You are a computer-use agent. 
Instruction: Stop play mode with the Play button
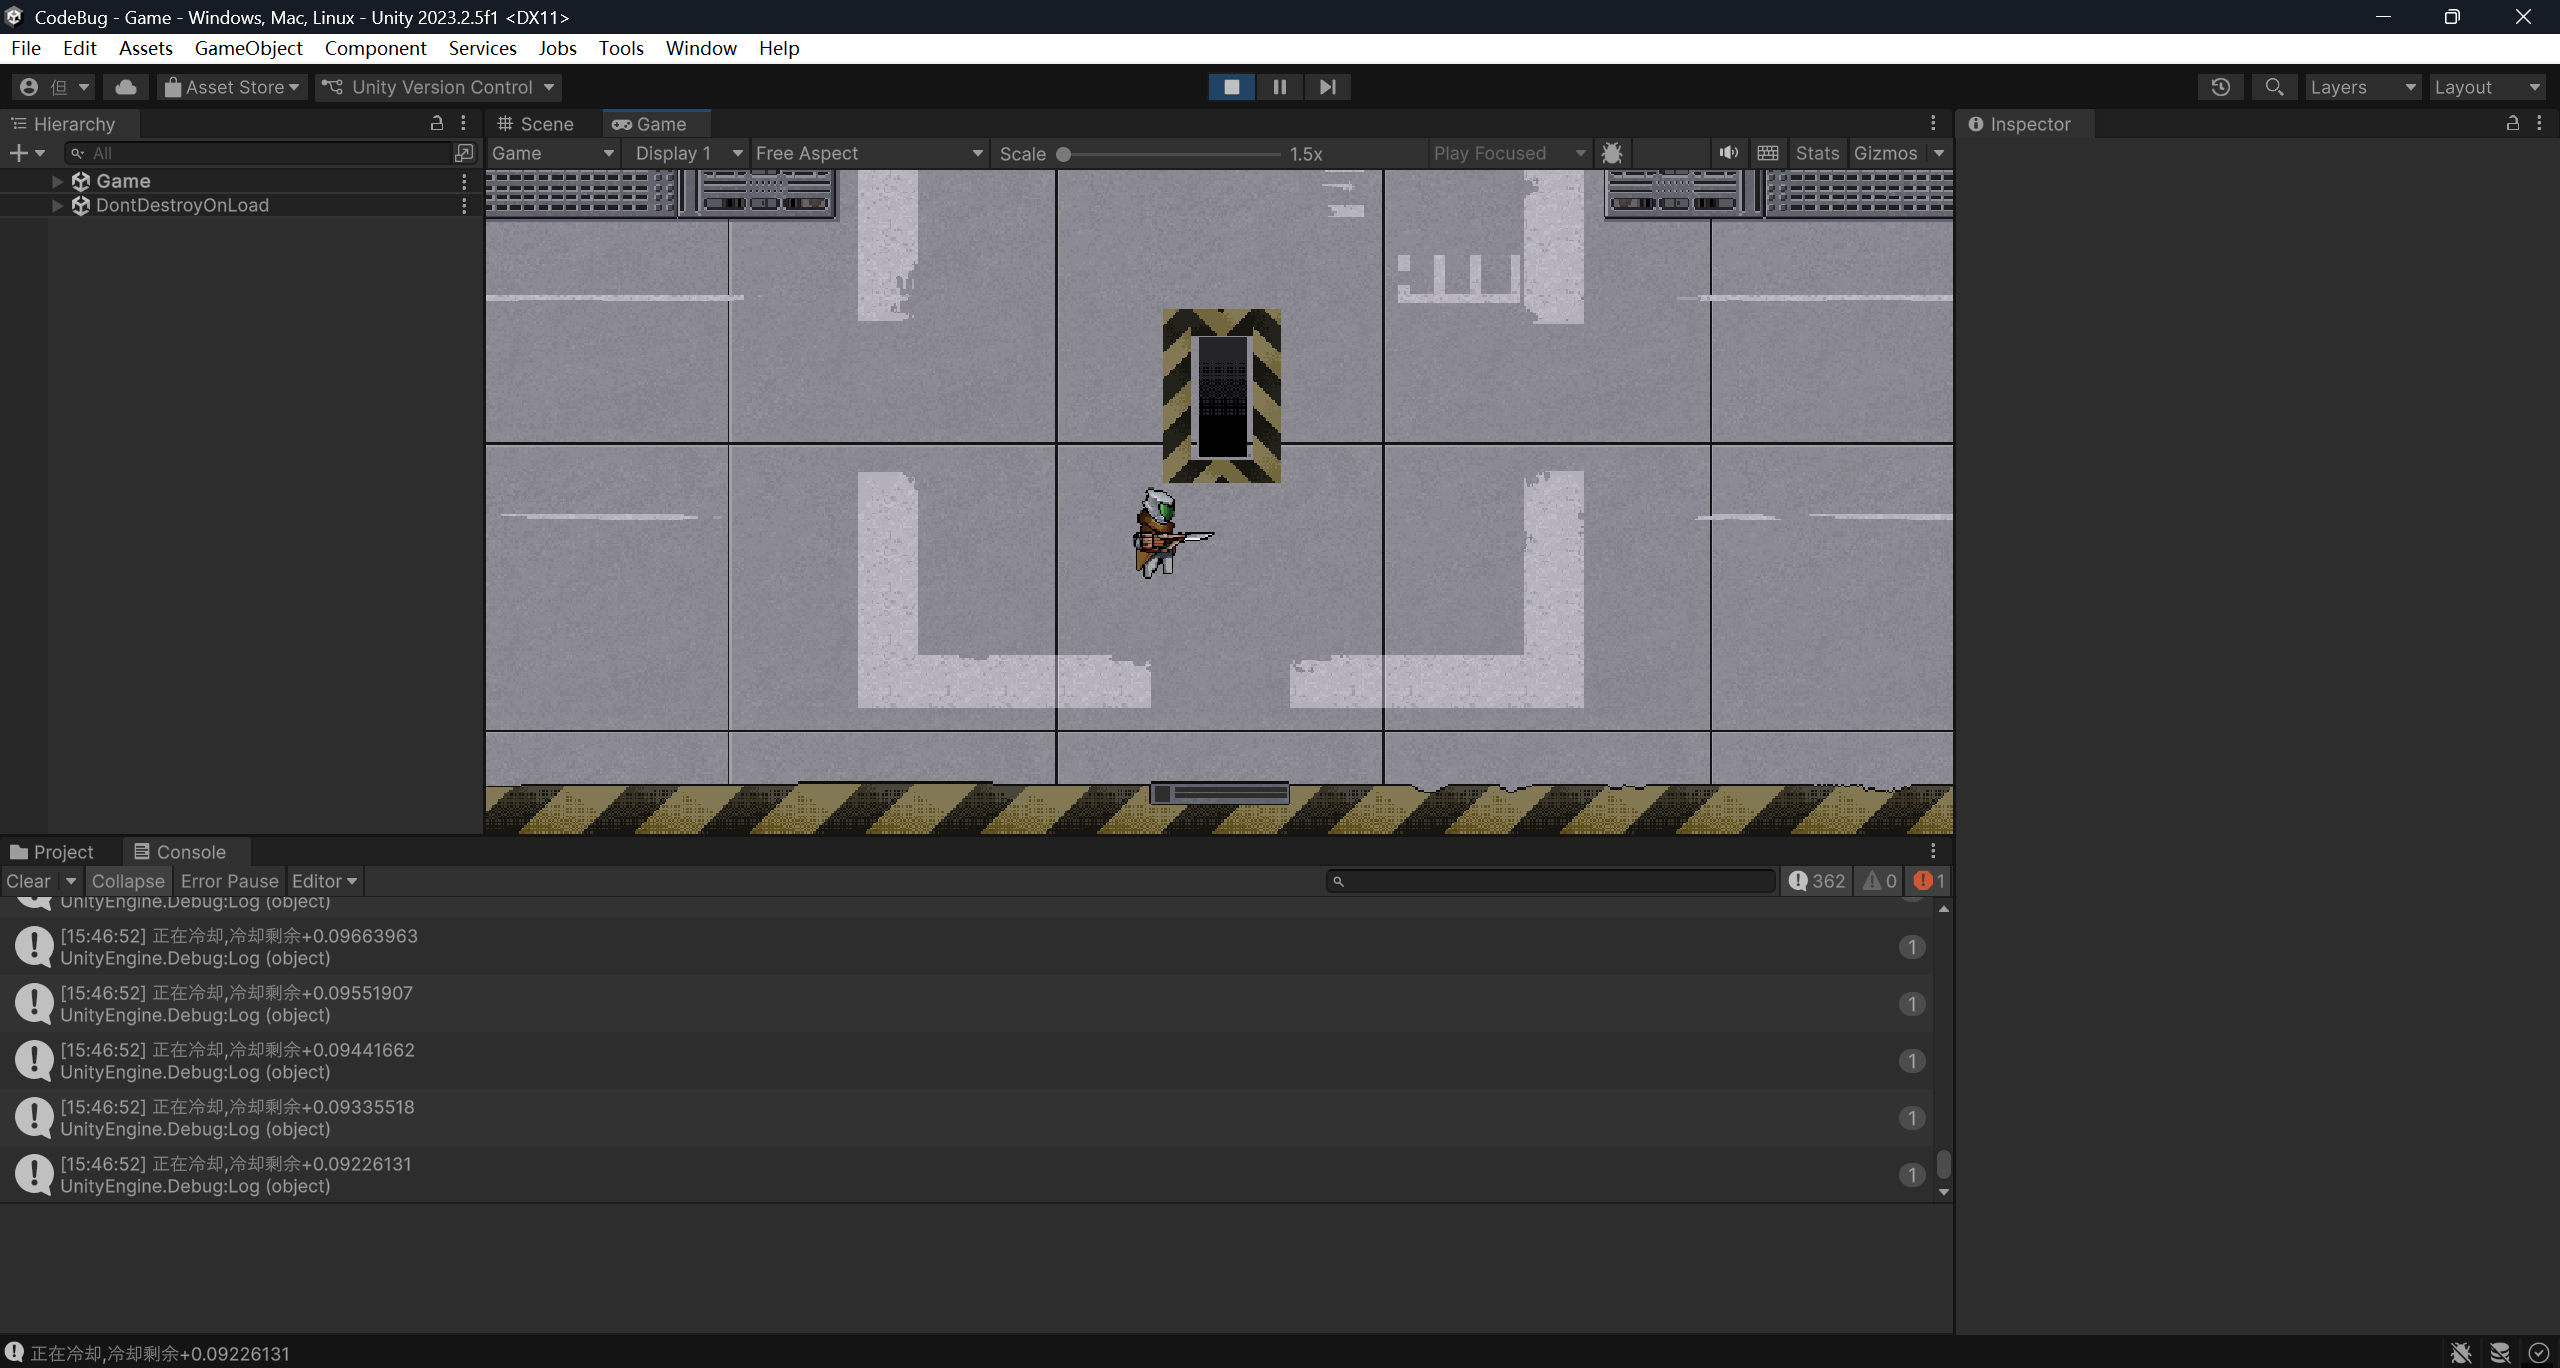pyautogui.click(x=1231, y=87)
